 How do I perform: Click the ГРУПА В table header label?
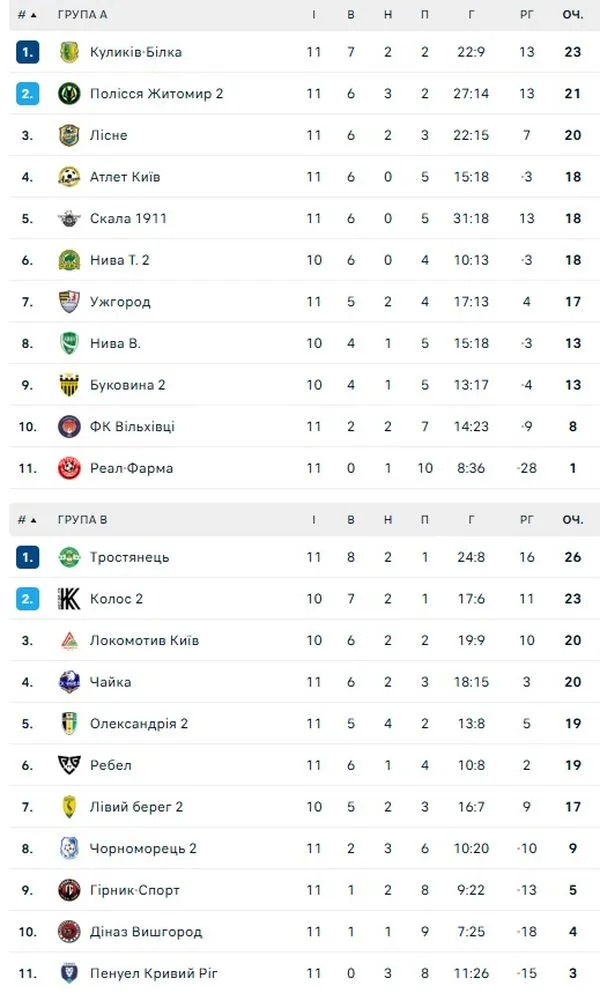82,520
